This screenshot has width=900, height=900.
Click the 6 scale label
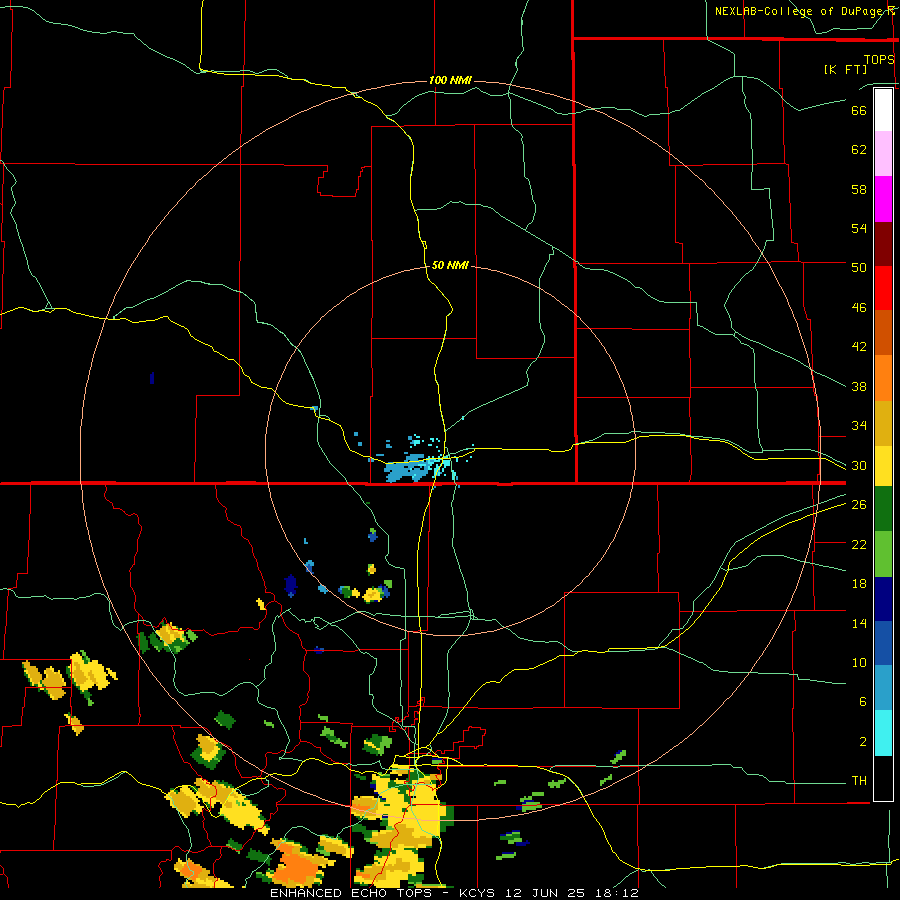click(x=862, y=701)
